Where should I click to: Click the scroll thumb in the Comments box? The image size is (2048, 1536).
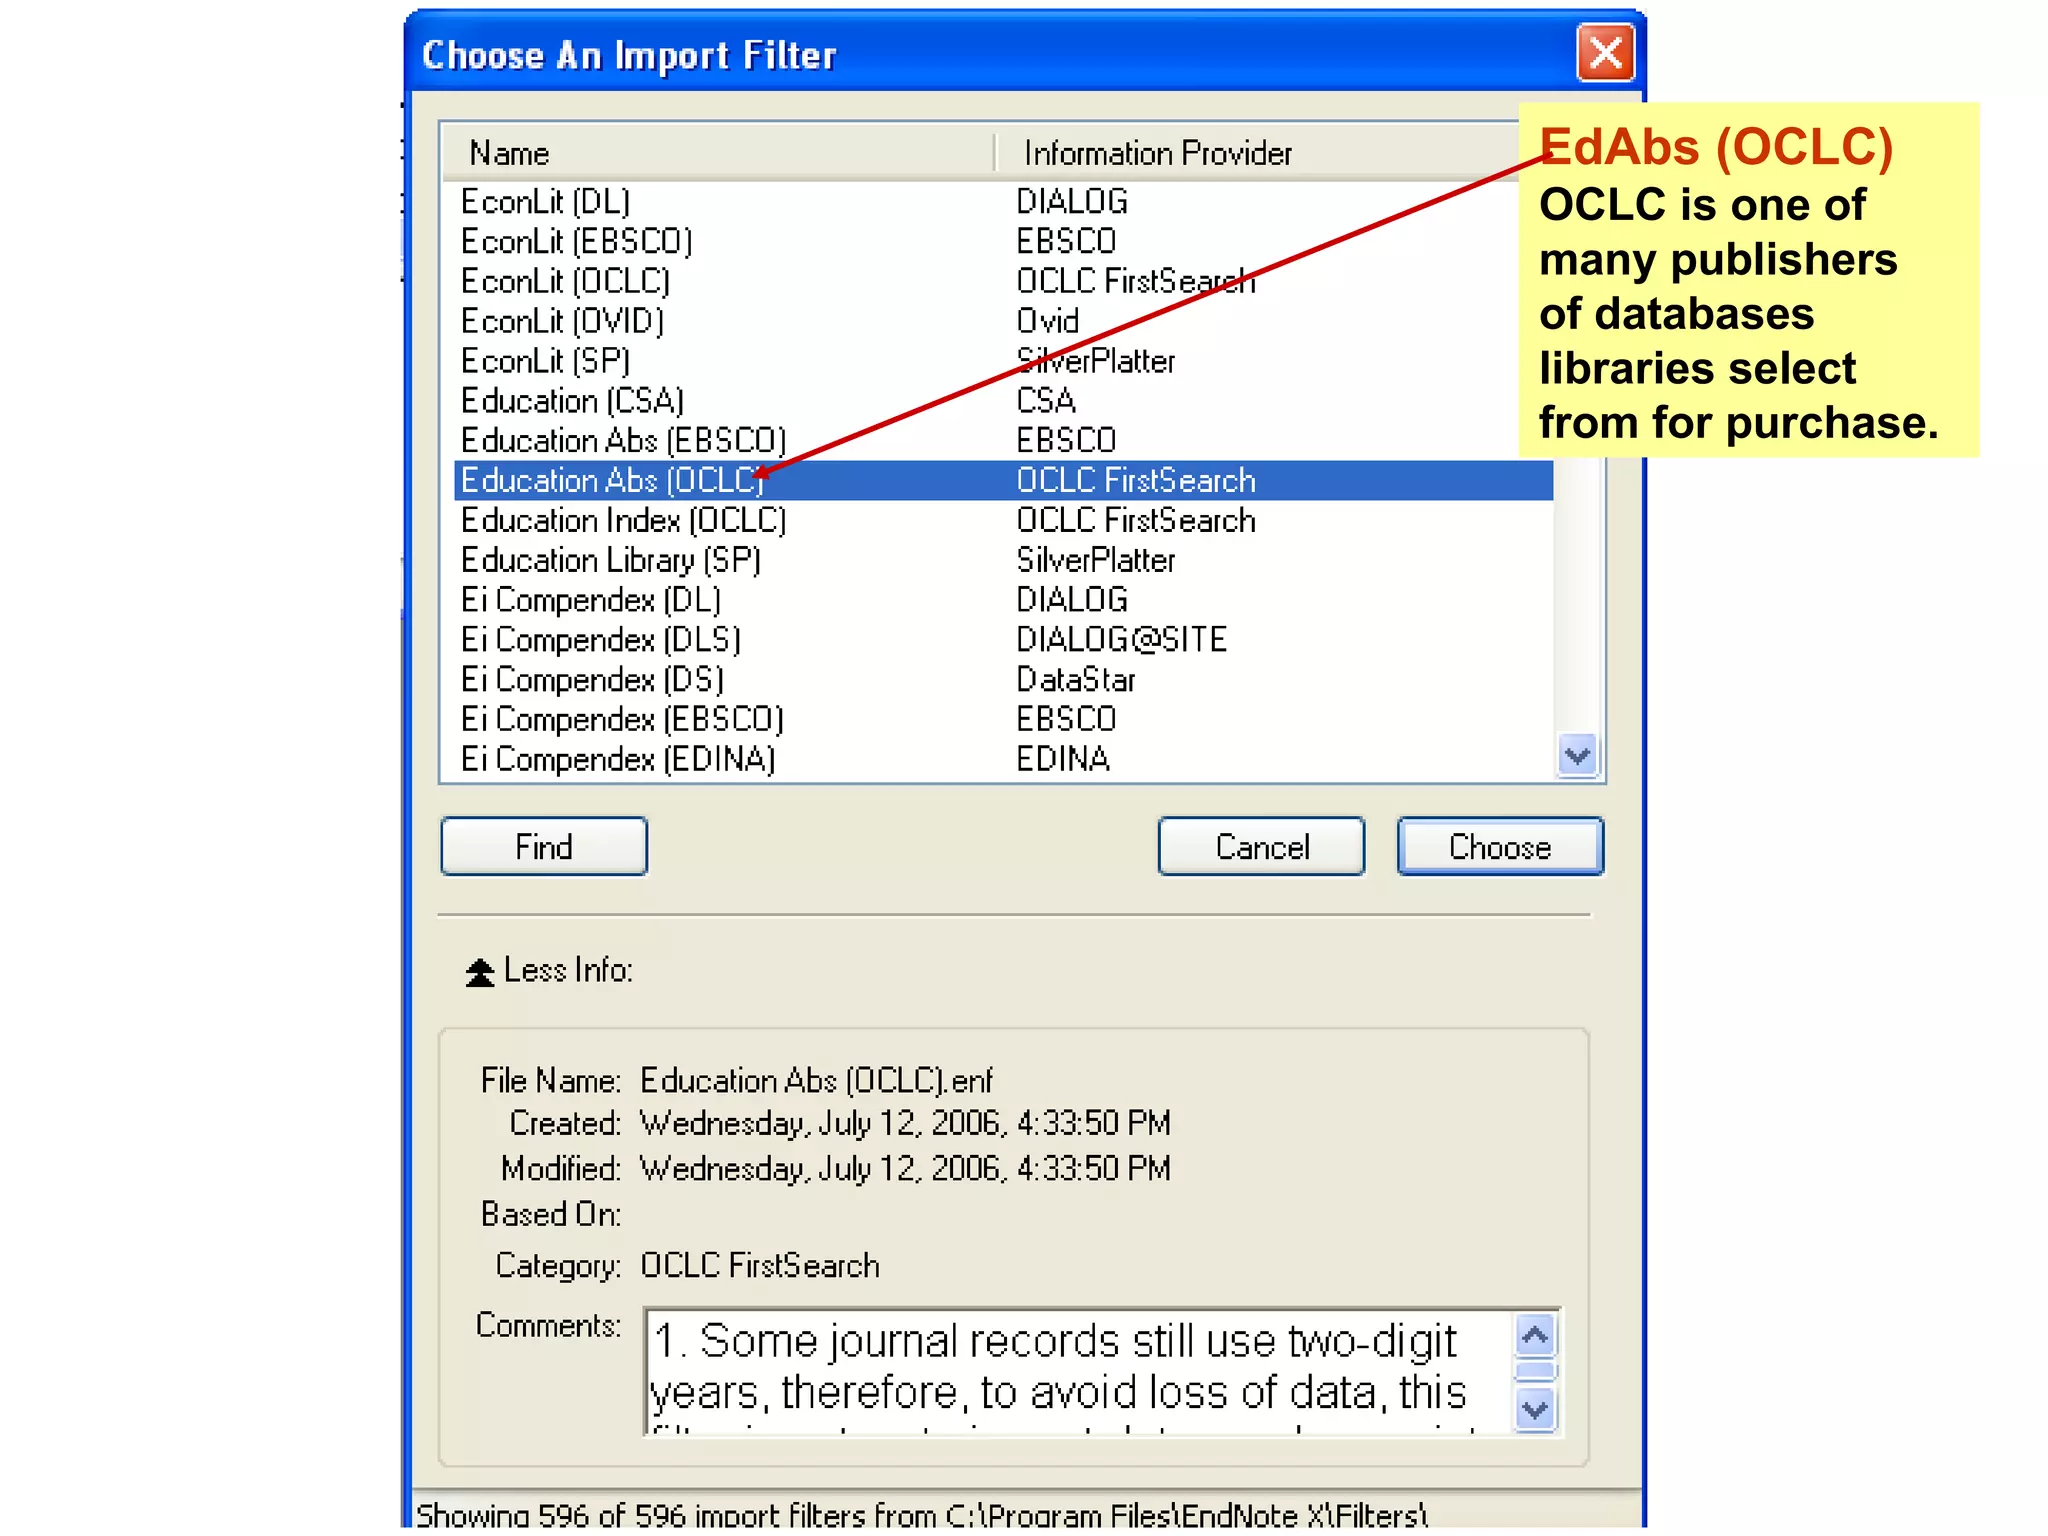1535,1372
